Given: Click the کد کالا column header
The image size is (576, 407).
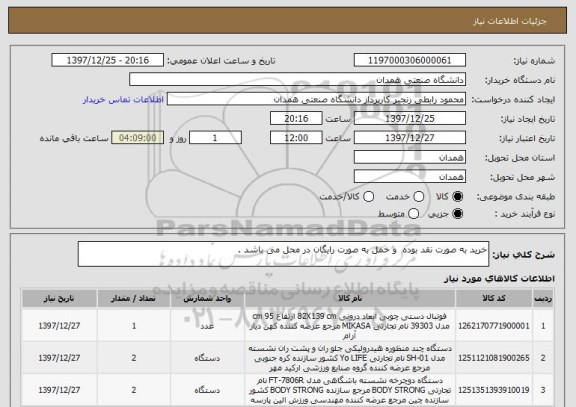Looking at the screenshot, I should pos(494,298).
